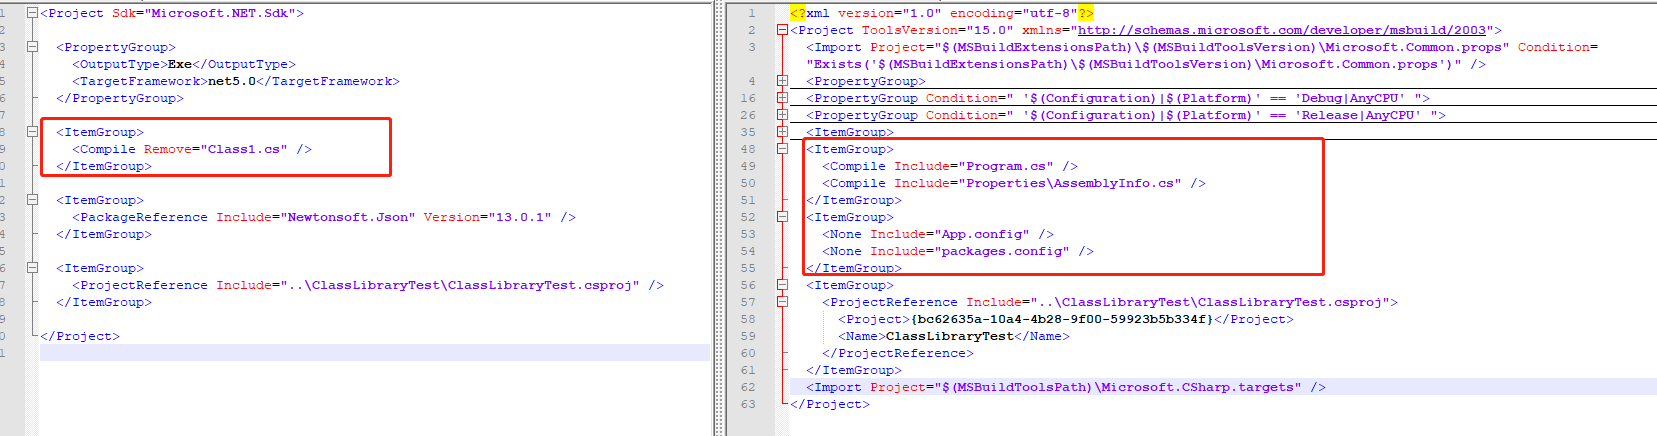This screenshot has height=436, width=1657.
Task: Collapse the Project Sdk root node in left pane
Action: tap(32, 13)
